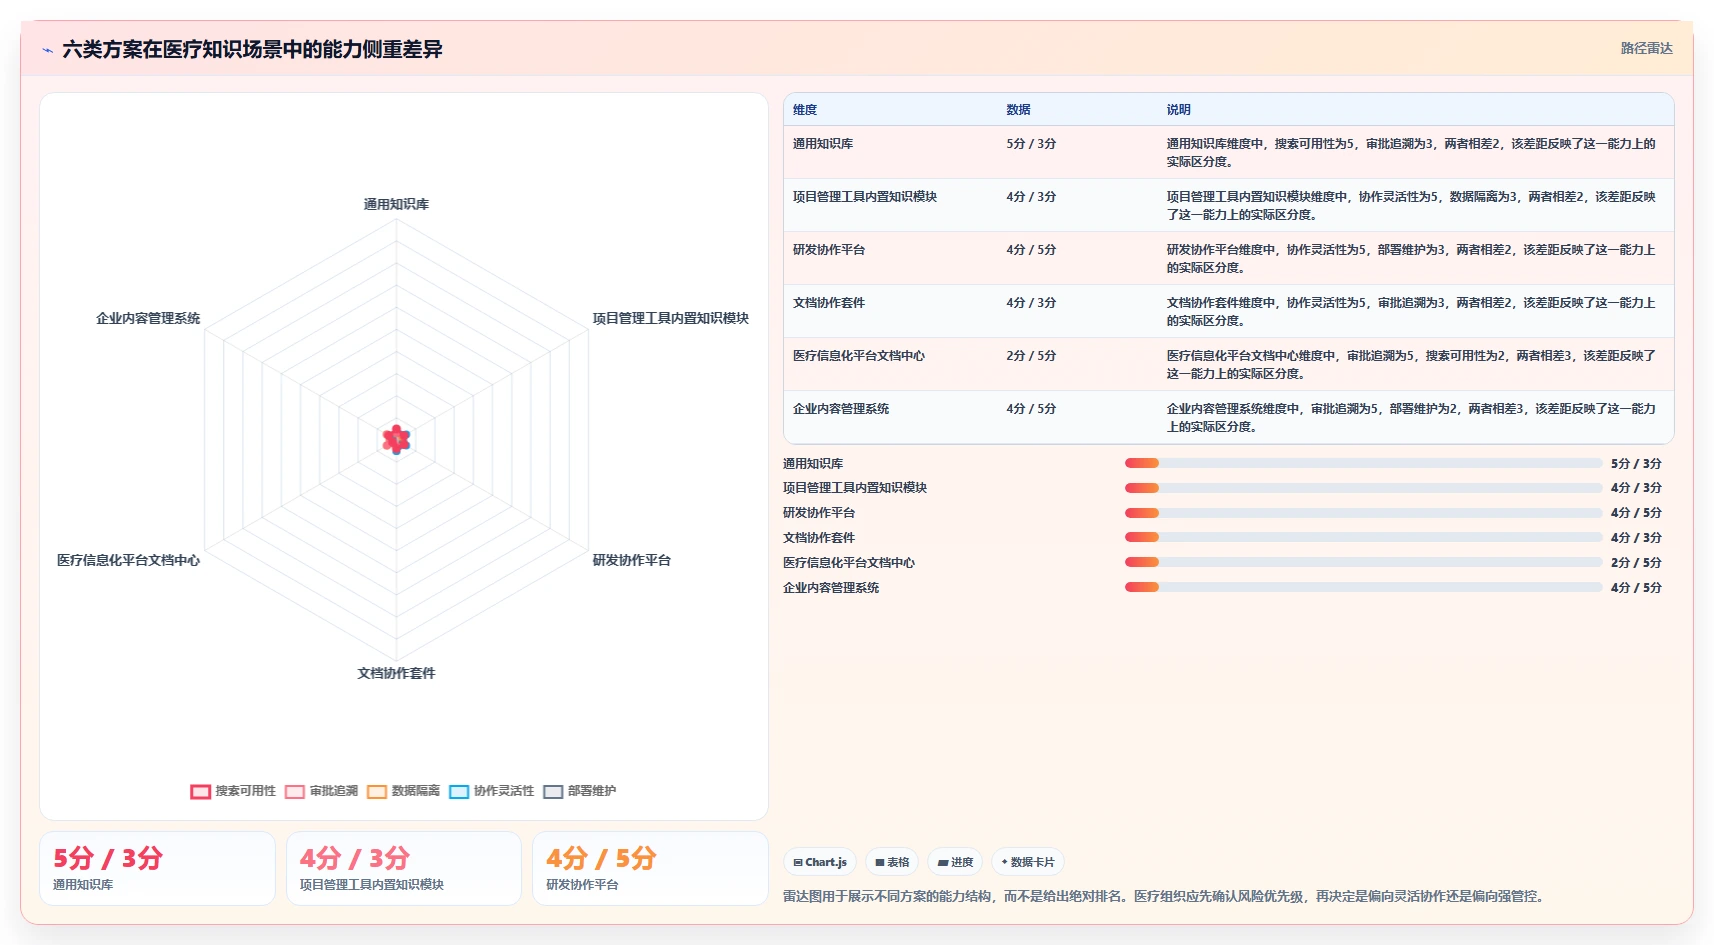Click the 进度 chip
1714x945 pixels.
(x=955, y=862)
